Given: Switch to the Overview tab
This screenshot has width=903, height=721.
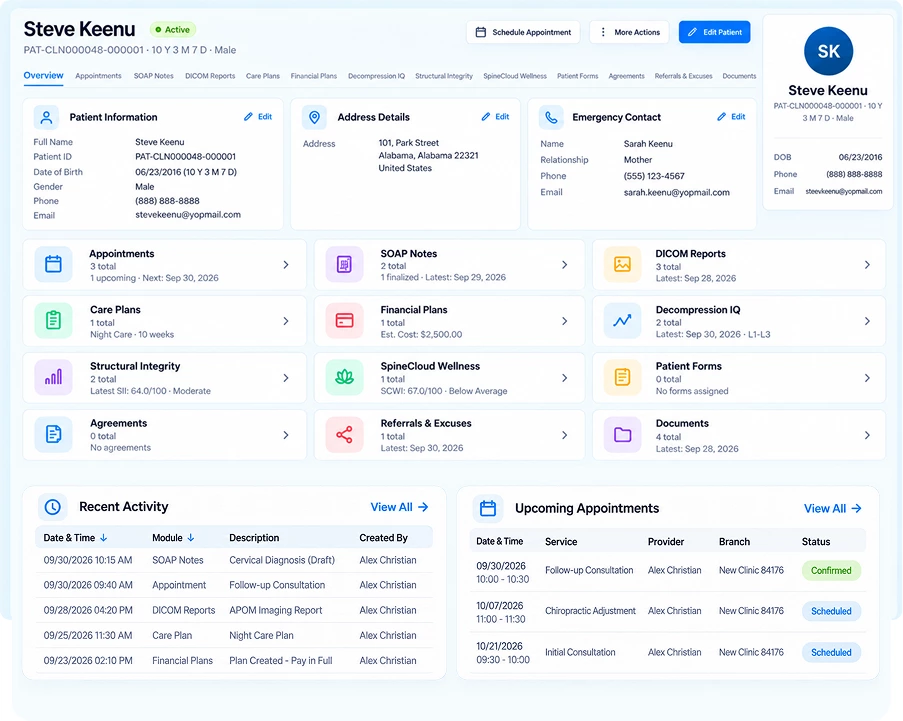Looking at the screenshot, I should click(x=43, y=75).
